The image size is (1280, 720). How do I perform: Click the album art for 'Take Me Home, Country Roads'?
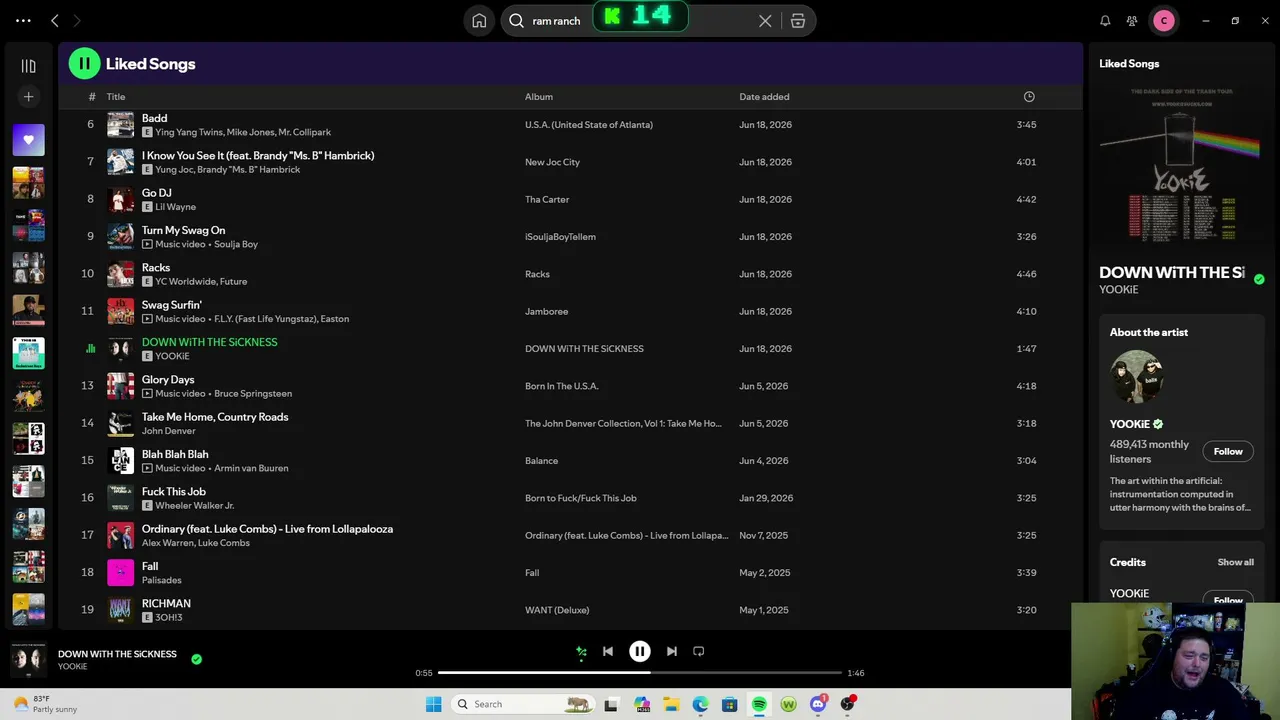coord(120,423)
